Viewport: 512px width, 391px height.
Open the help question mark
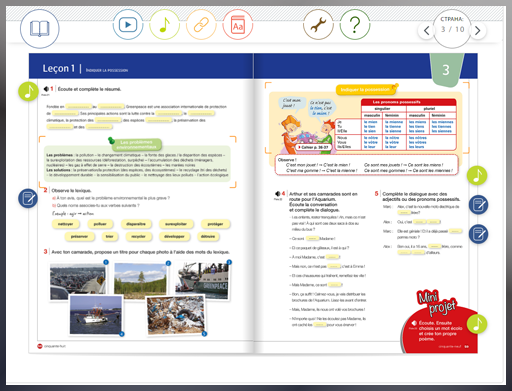coord(355,25)
